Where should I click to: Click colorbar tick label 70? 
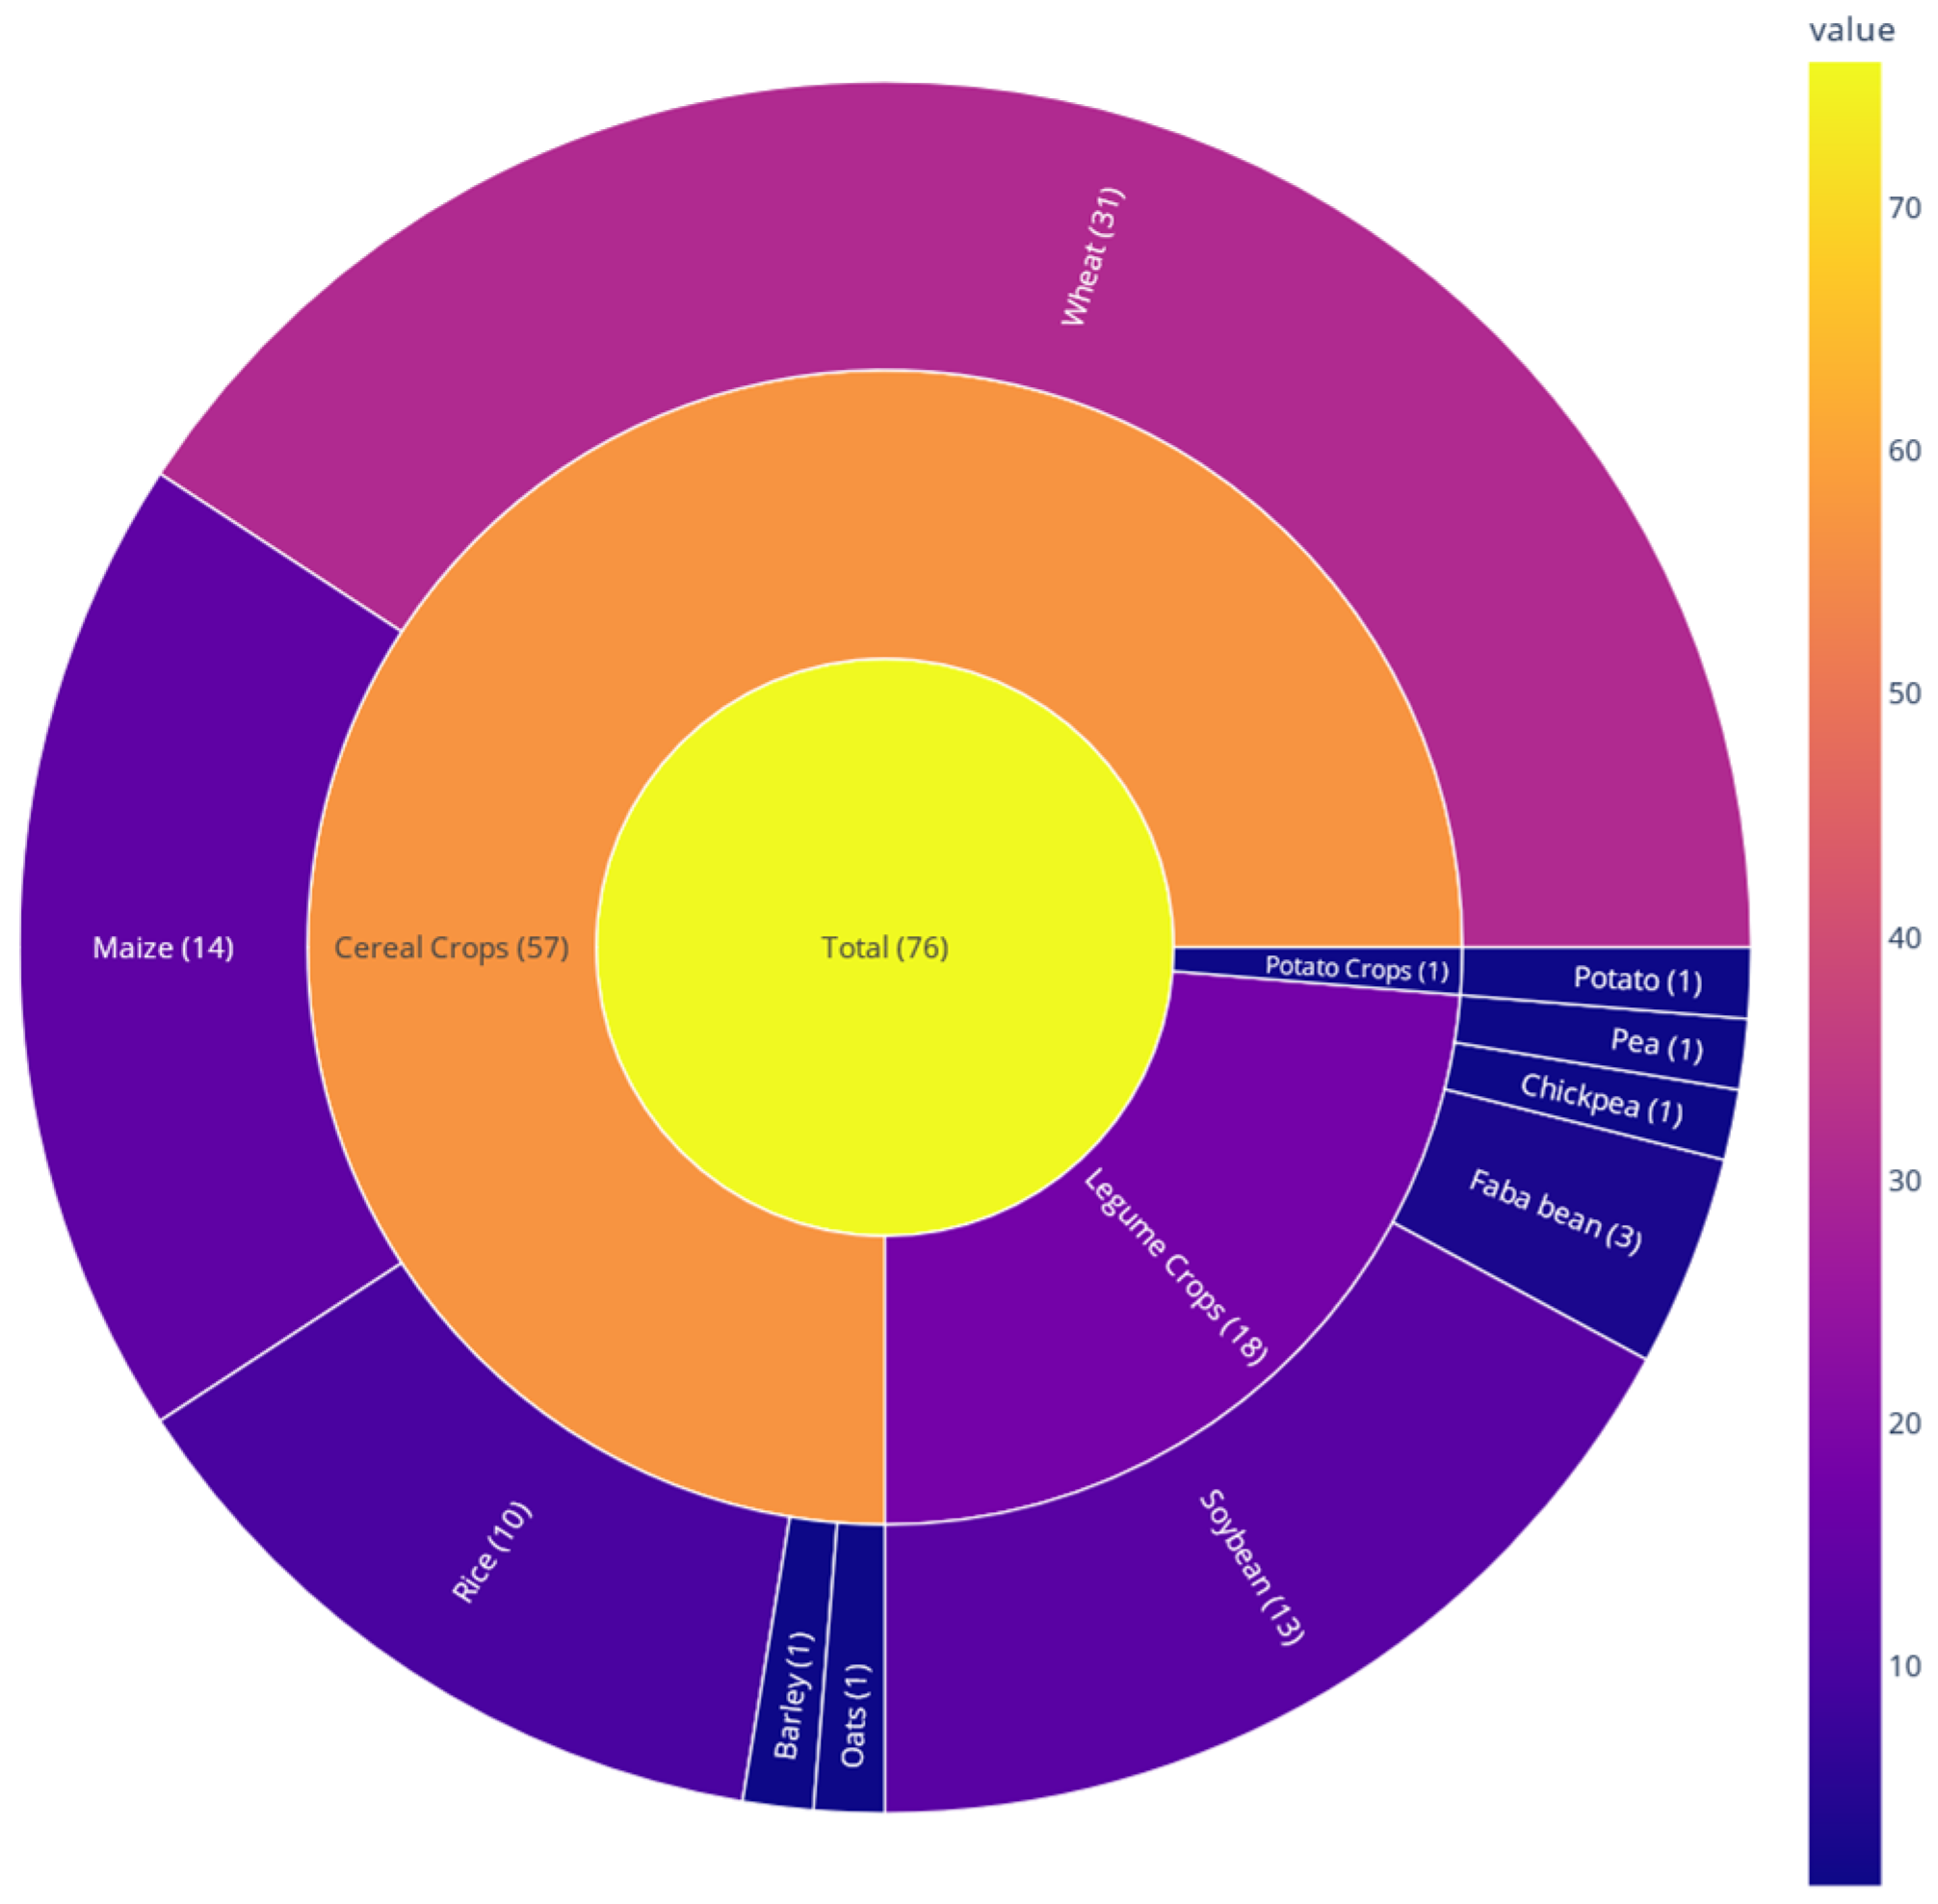1904,208
